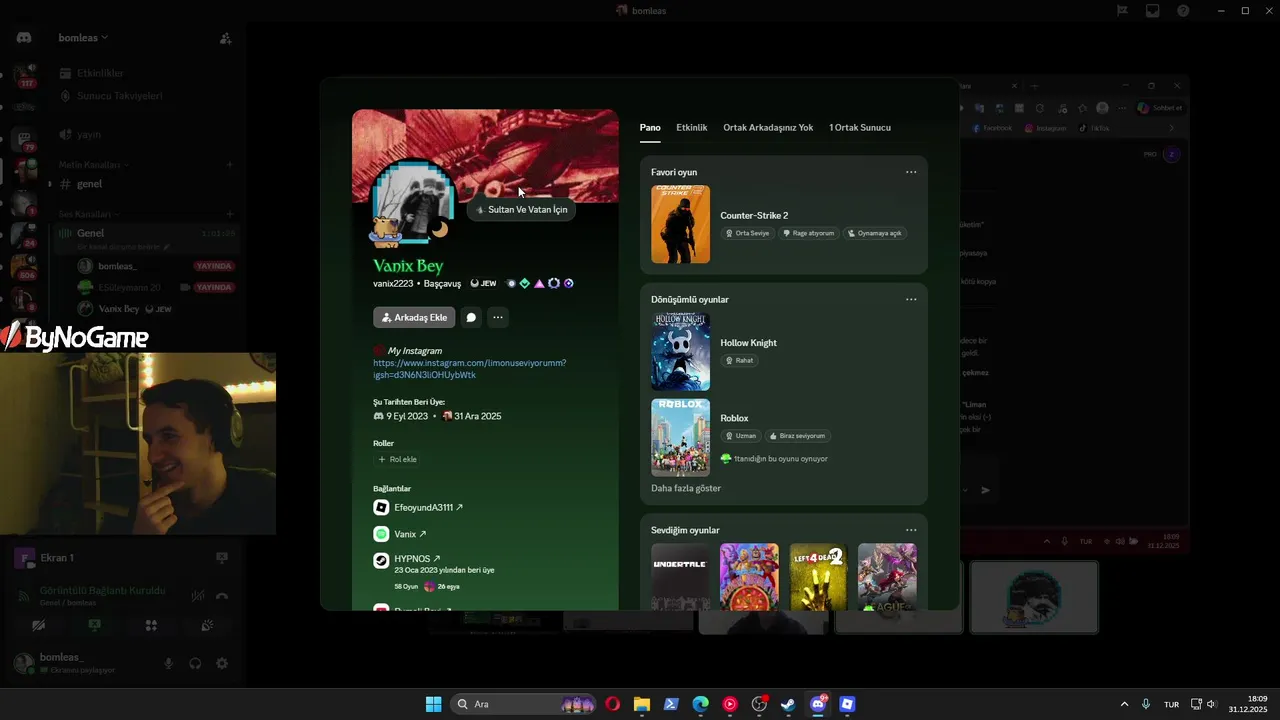Click the Rol ekle button under Roller

pyautogui.click(x=398, y=459)
